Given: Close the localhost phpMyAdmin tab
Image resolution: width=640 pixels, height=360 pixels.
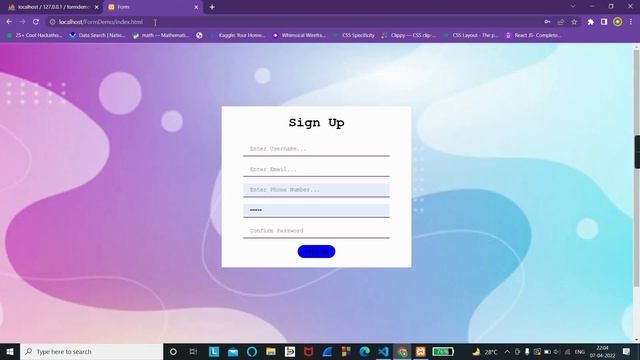Looking at the screenshot, I should point(97,7).
